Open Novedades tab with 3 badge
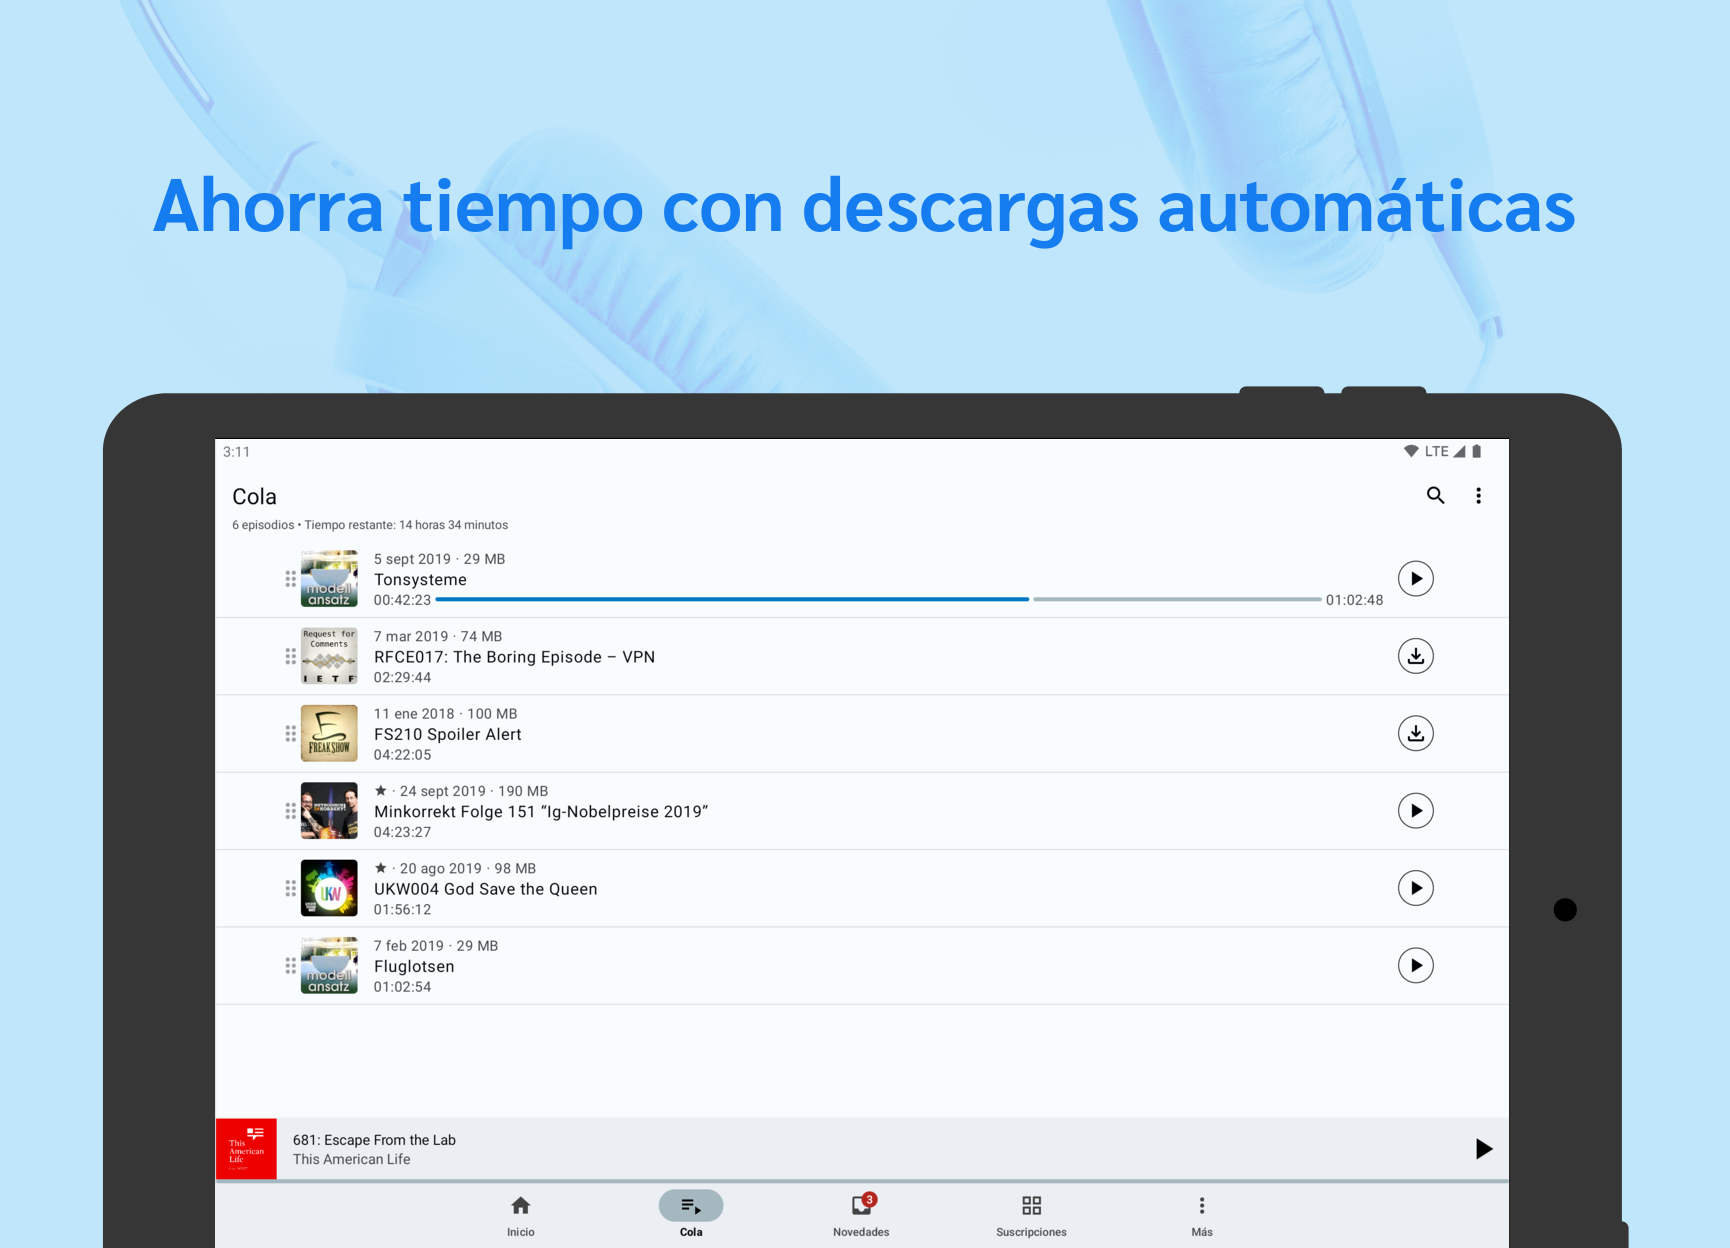 pyautogui.click(x=861, y=1214)
